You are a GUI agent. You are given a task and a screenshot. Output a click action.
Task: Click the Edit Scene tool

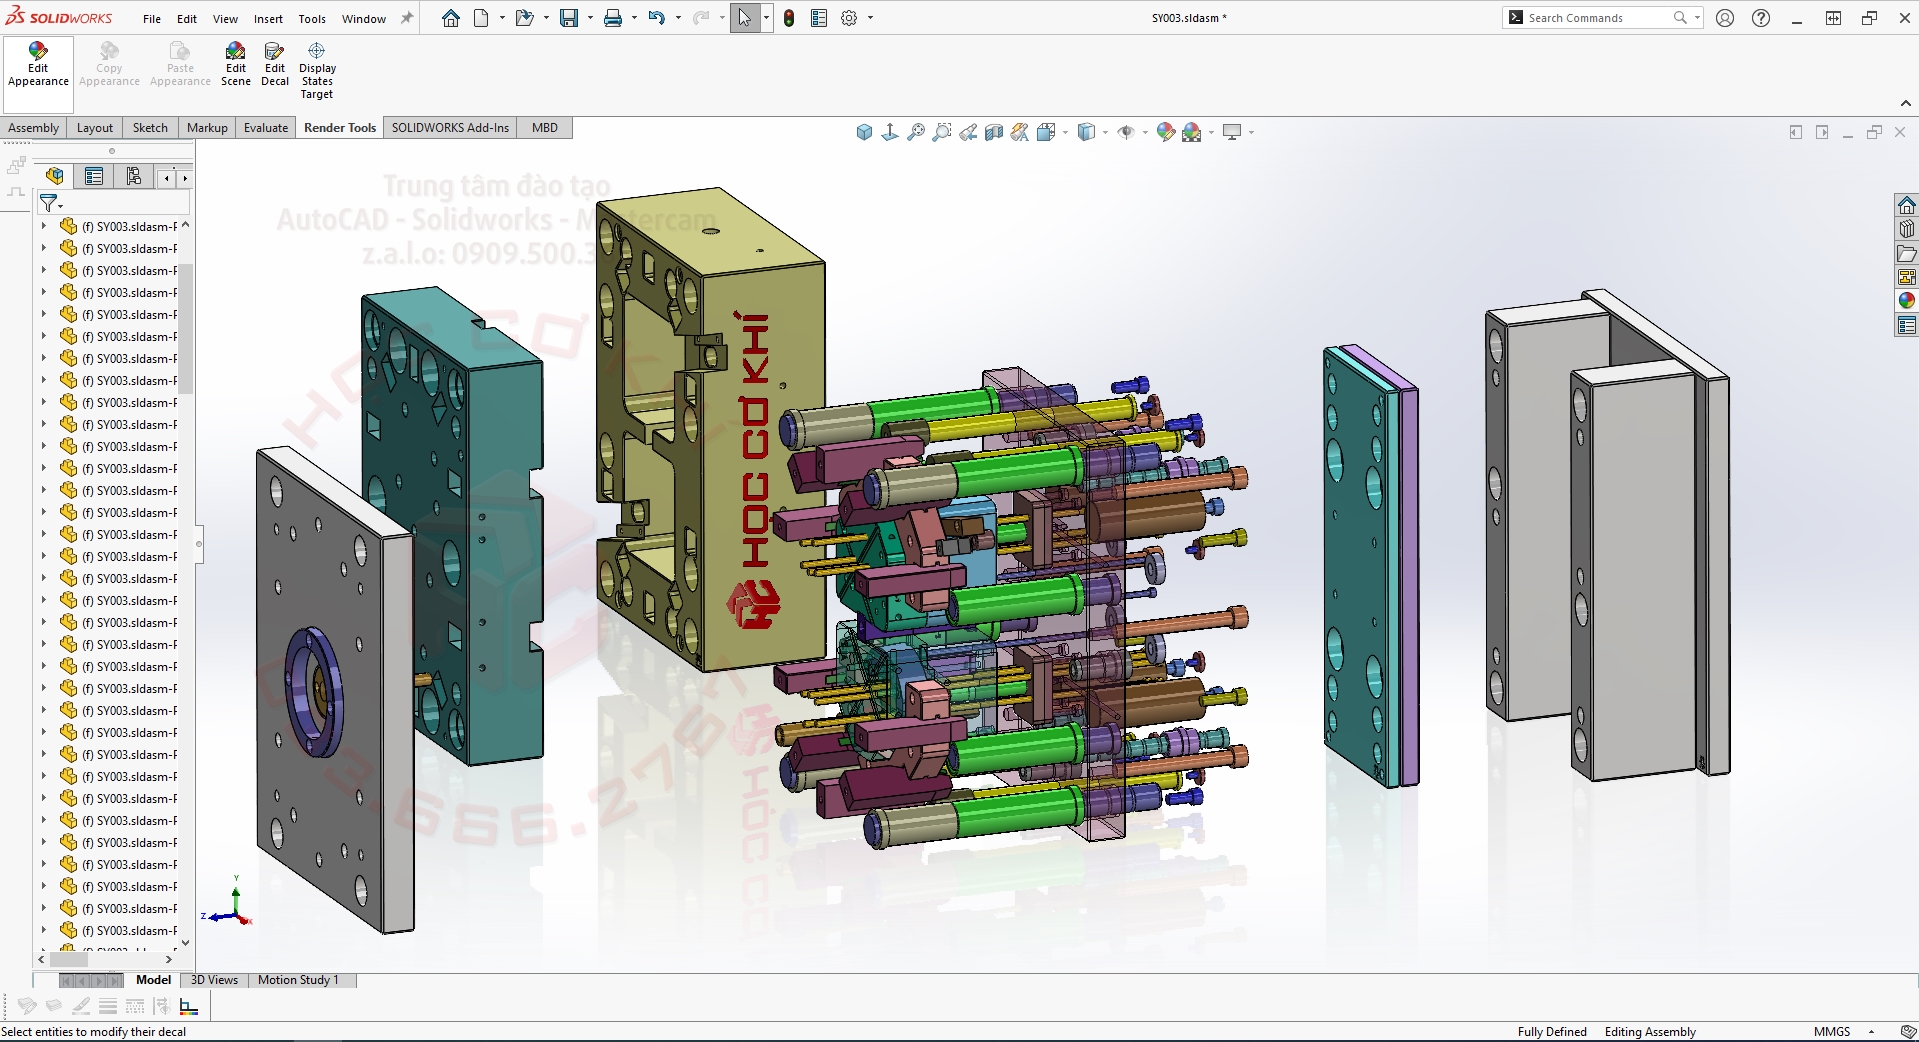click(236, 64)
